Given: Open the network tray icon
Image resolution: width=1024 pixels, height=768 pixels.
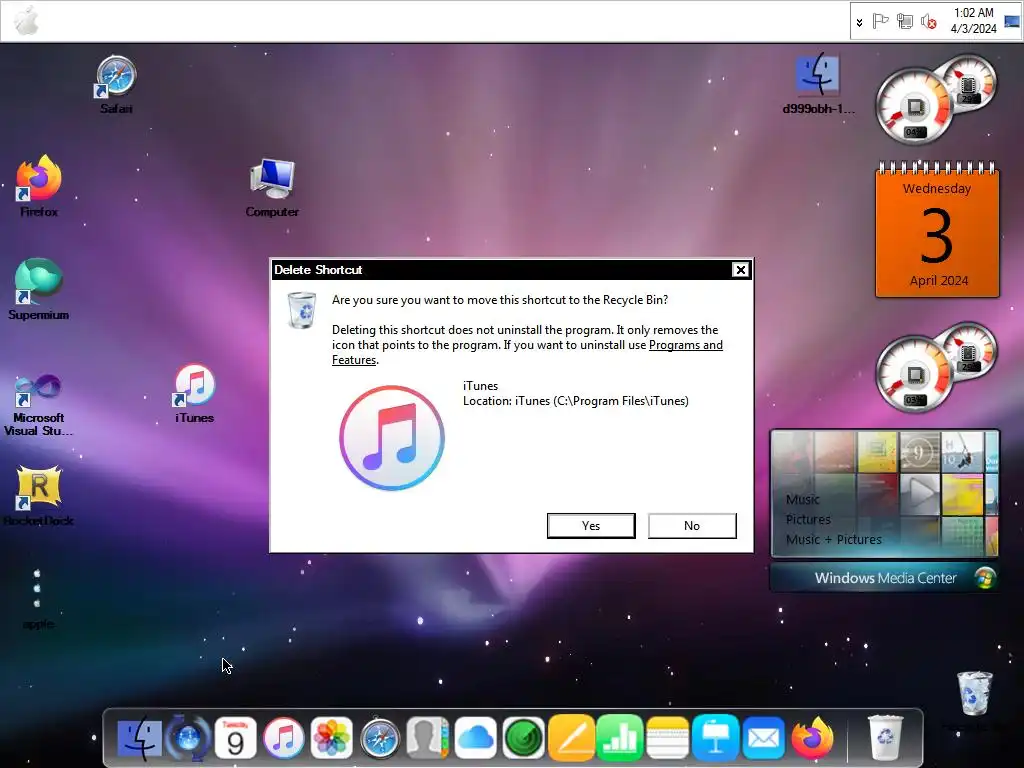Looking at the screenshot, I should [904, 22].
